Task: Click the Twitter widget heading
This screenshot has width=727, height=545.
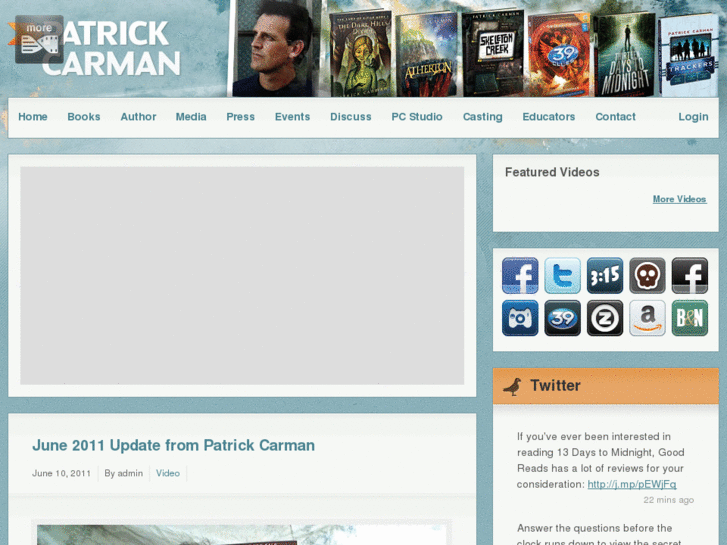Action: (x=555, y=385)
